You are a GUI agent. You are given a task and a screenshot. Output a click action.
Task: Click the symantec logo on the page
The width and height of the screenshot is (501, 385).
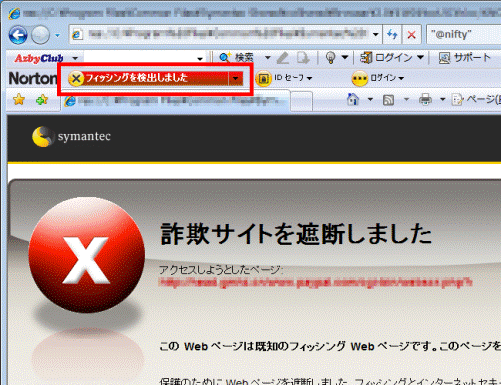click(71, 136)
